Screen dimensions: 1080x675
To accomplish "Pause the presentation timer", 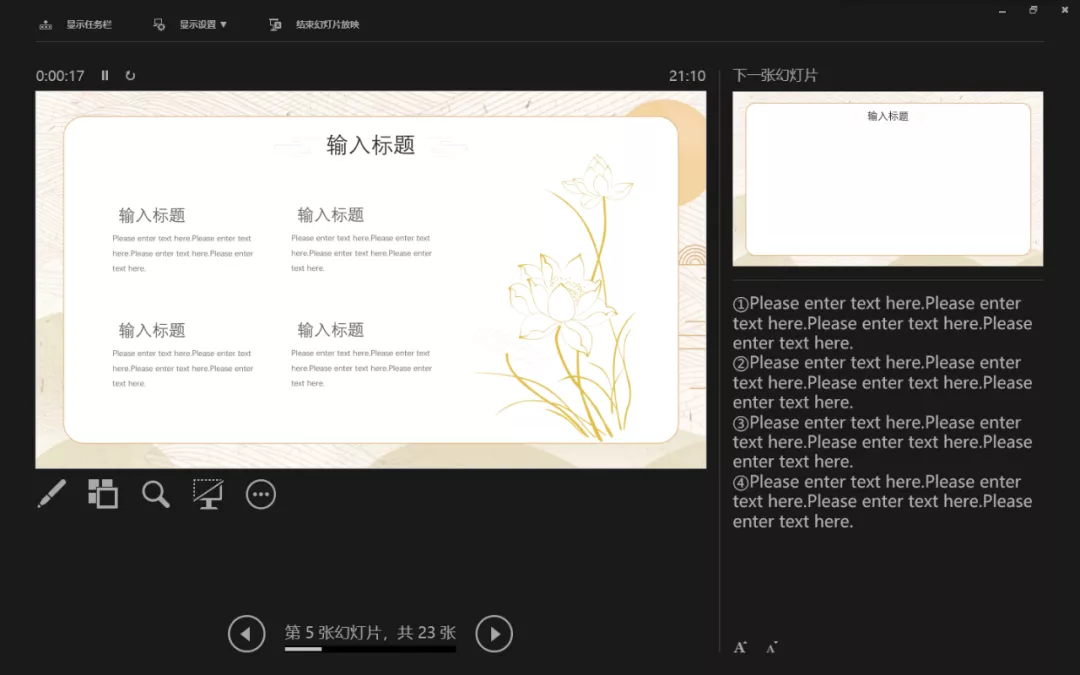I will coord(105,76).
